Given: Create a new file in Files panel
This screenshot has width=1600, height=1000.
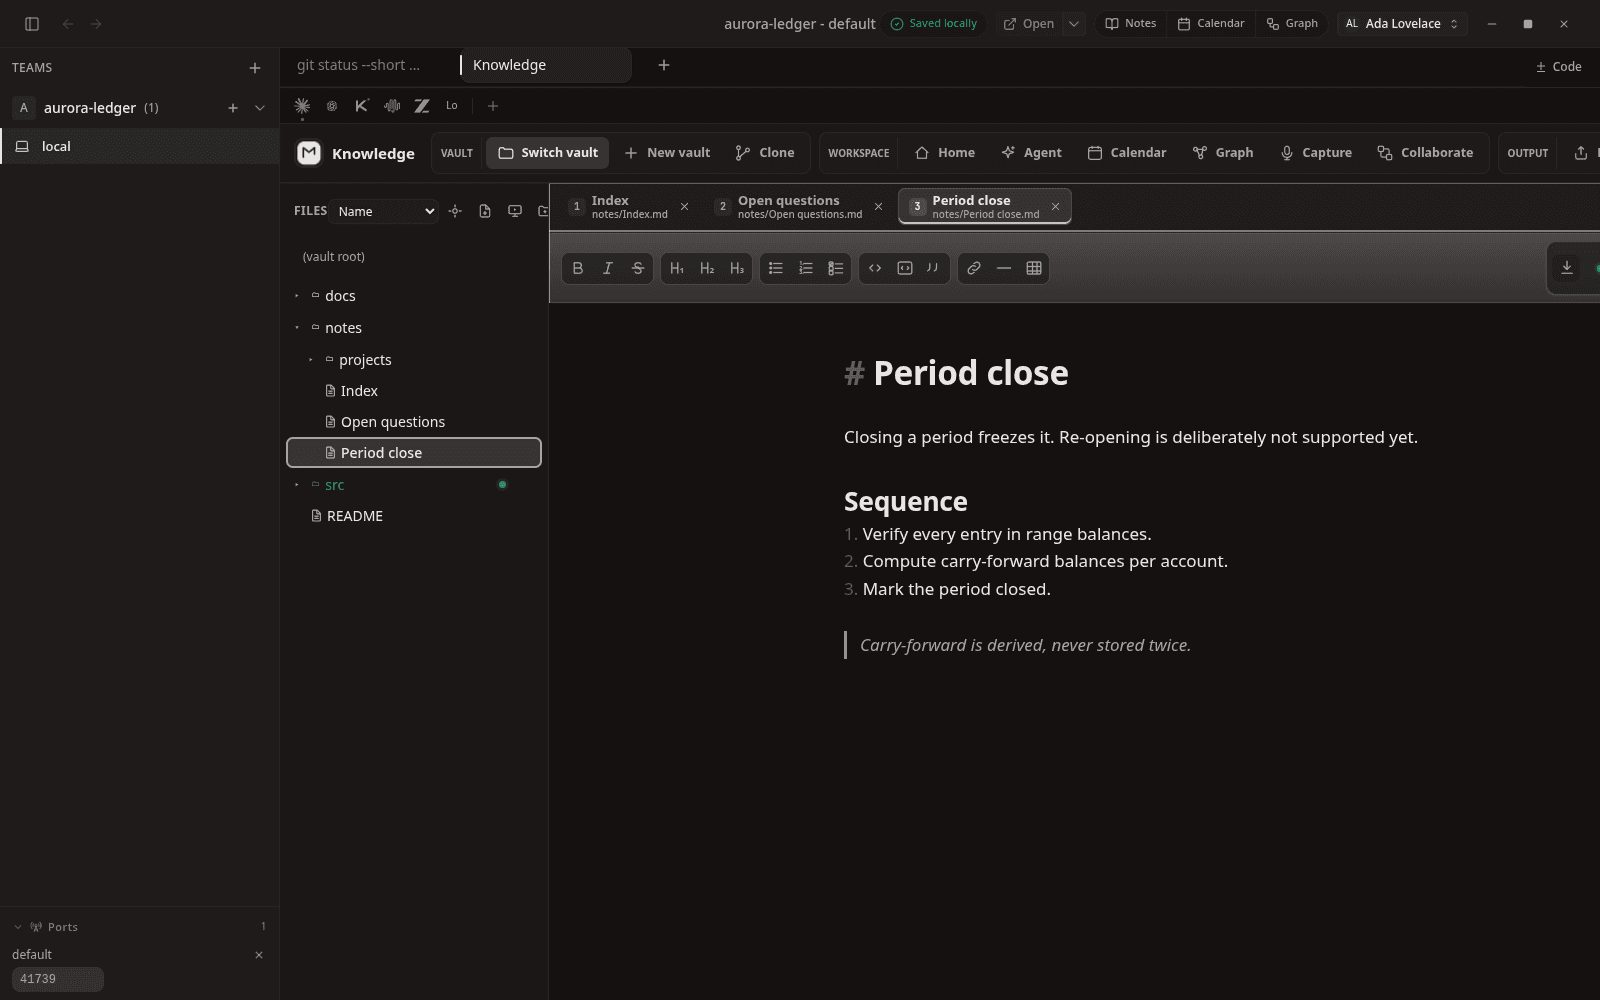Looking at the screenshot, I should 485,211.
